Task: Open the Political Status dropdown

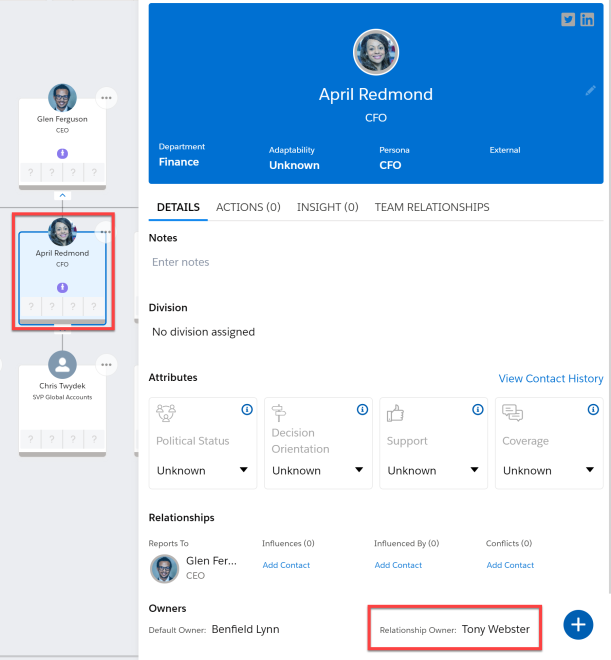Action: pyautogui.click(x=202, y=470)
